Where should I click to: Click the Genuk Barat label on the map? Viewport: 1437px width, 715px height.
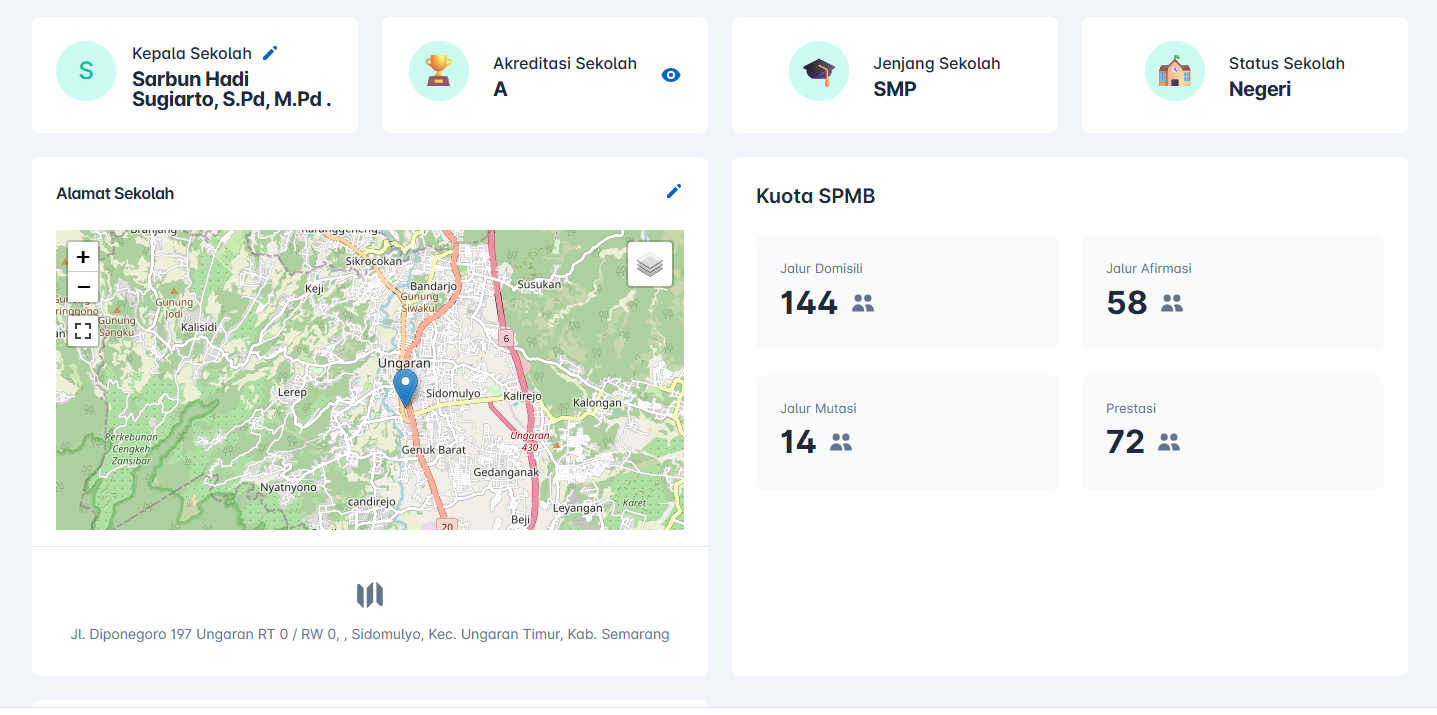[434, 450]
